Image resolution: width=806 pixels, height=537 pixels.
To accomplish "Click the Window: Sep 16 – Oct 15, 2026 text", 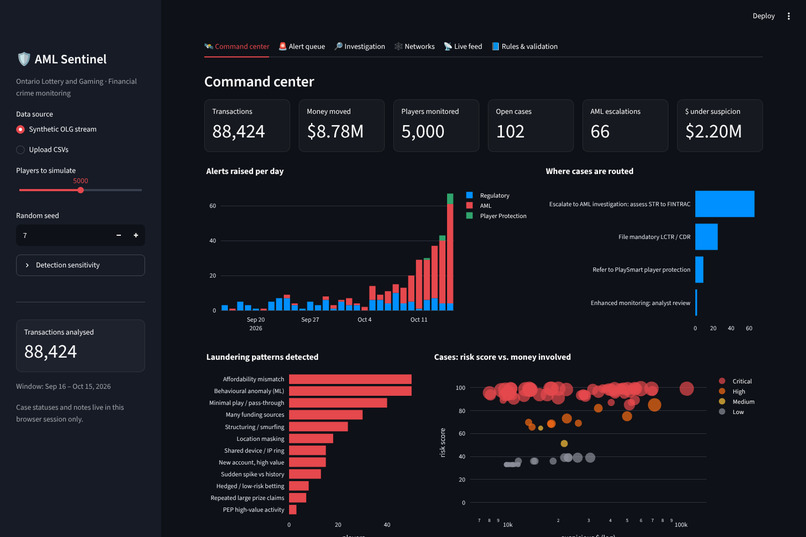I will (x=63, y=386).
